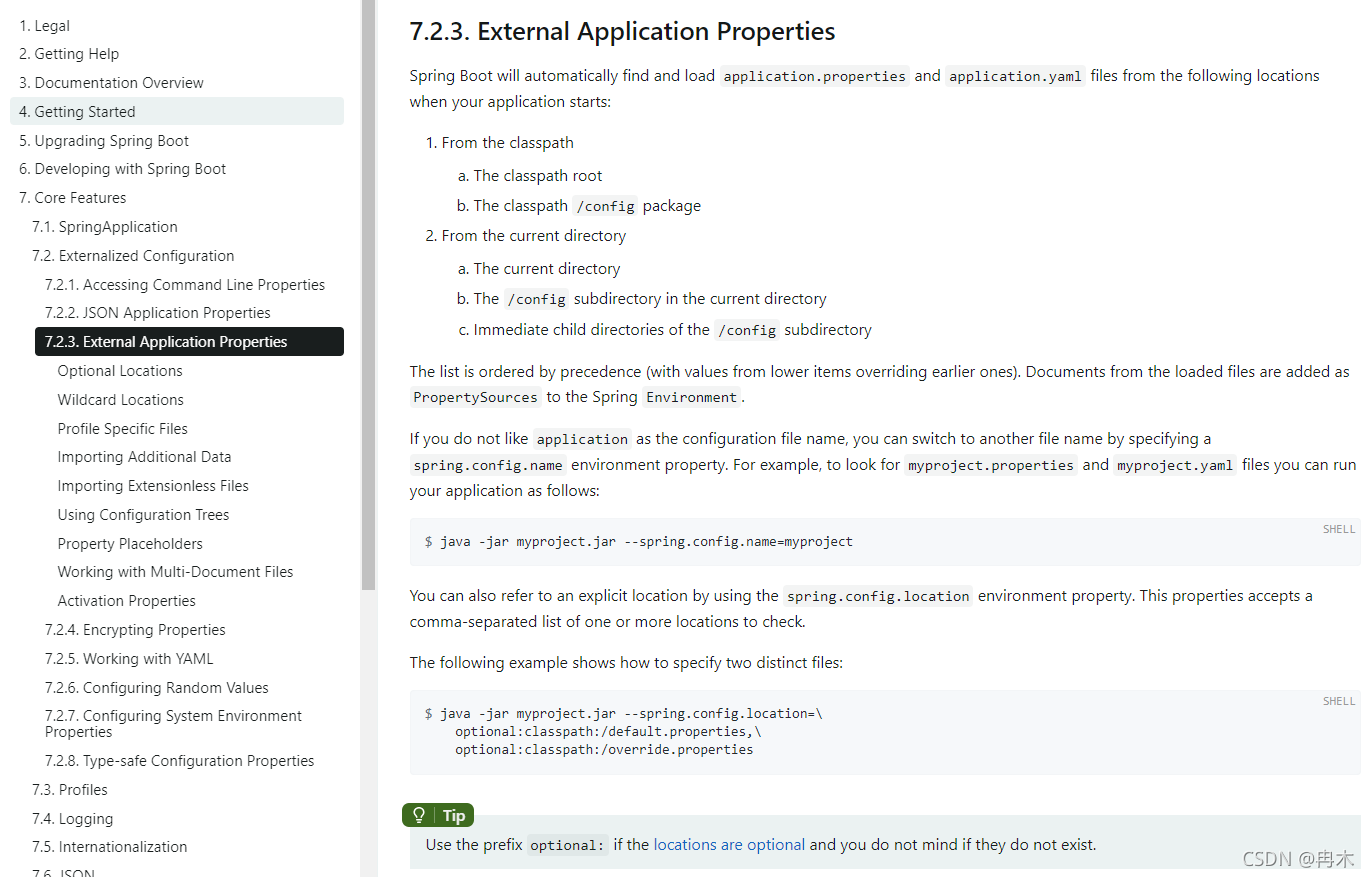Open 7.3. Profiles section
This screenshot has height=877, width=1369.
pyautogui.click(x=70, y=790)
